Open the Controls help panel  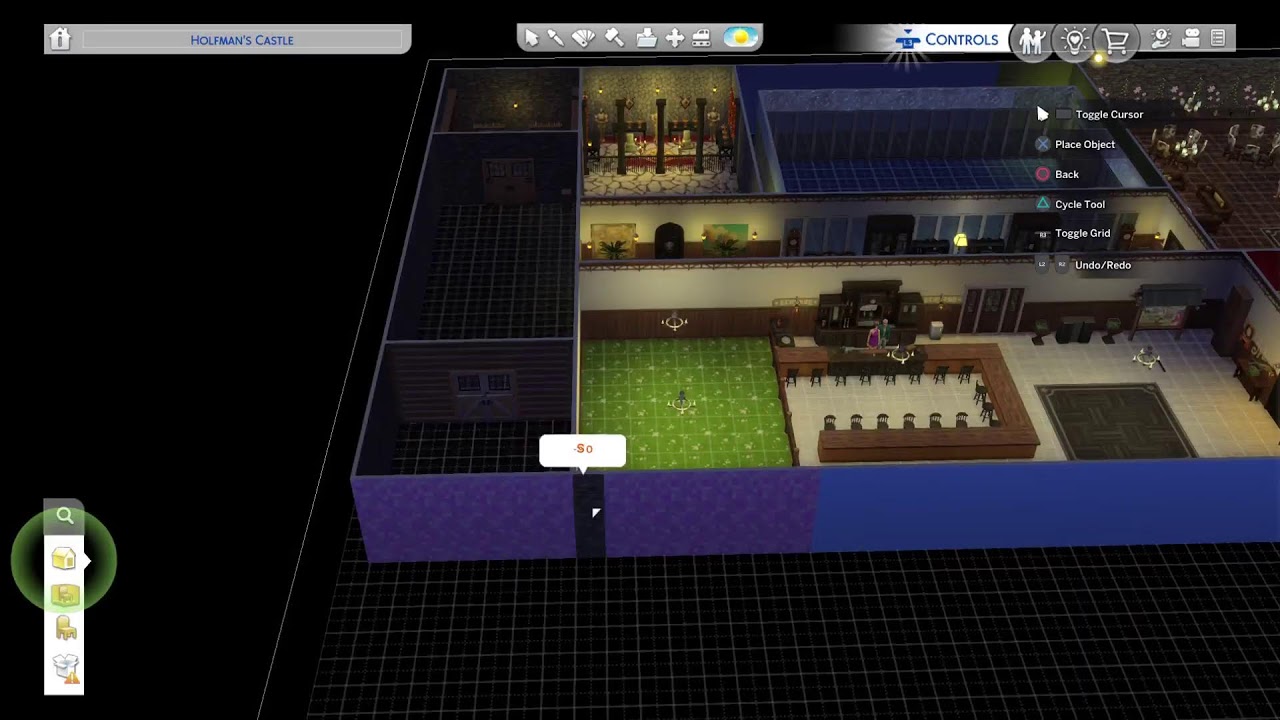click(949, 40)
